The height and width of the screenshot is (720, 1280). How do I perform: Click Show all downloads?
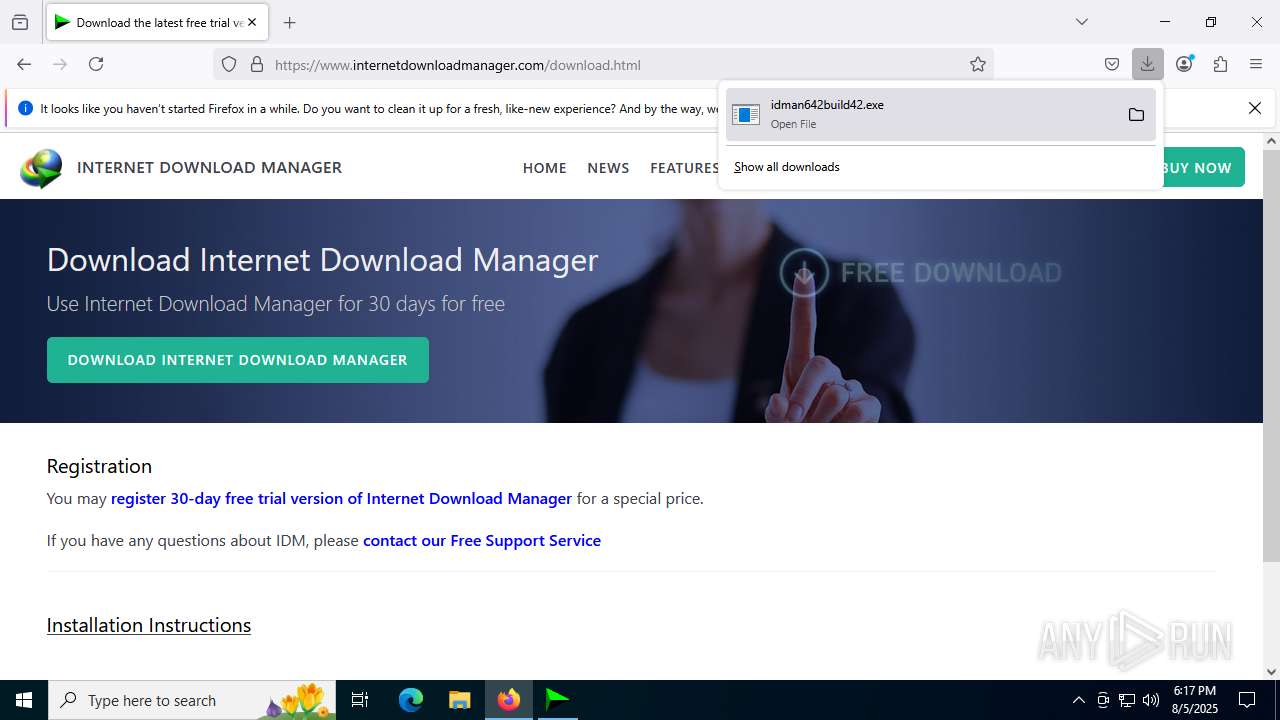(x=787, y=167)
